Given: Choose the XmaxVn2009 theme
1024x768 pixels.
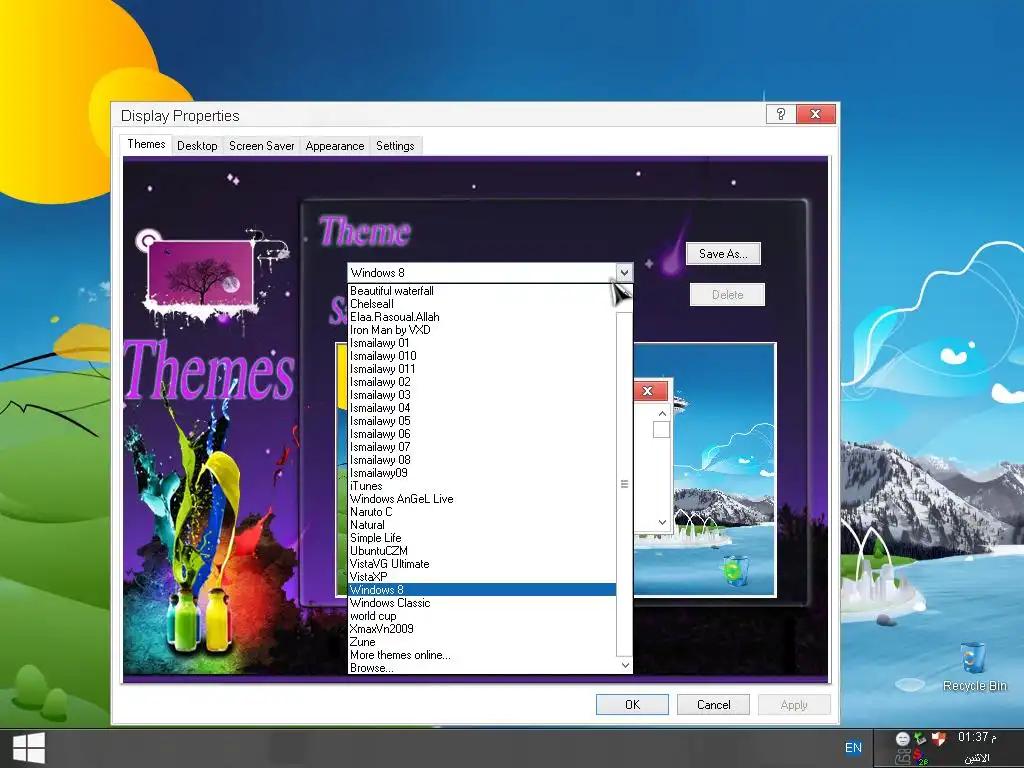Looking at the screenshot, I should point(483,629).
